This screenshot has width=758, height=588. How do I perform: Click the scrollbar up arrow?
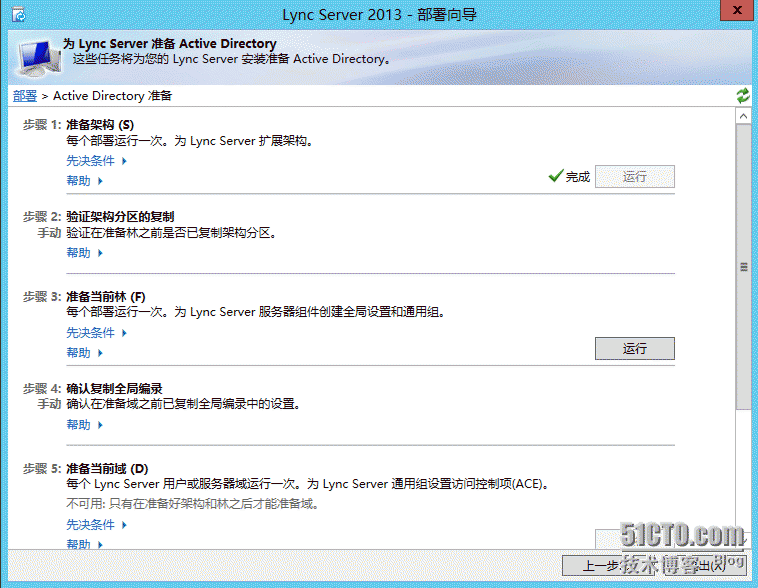click(x=743, y=116)
